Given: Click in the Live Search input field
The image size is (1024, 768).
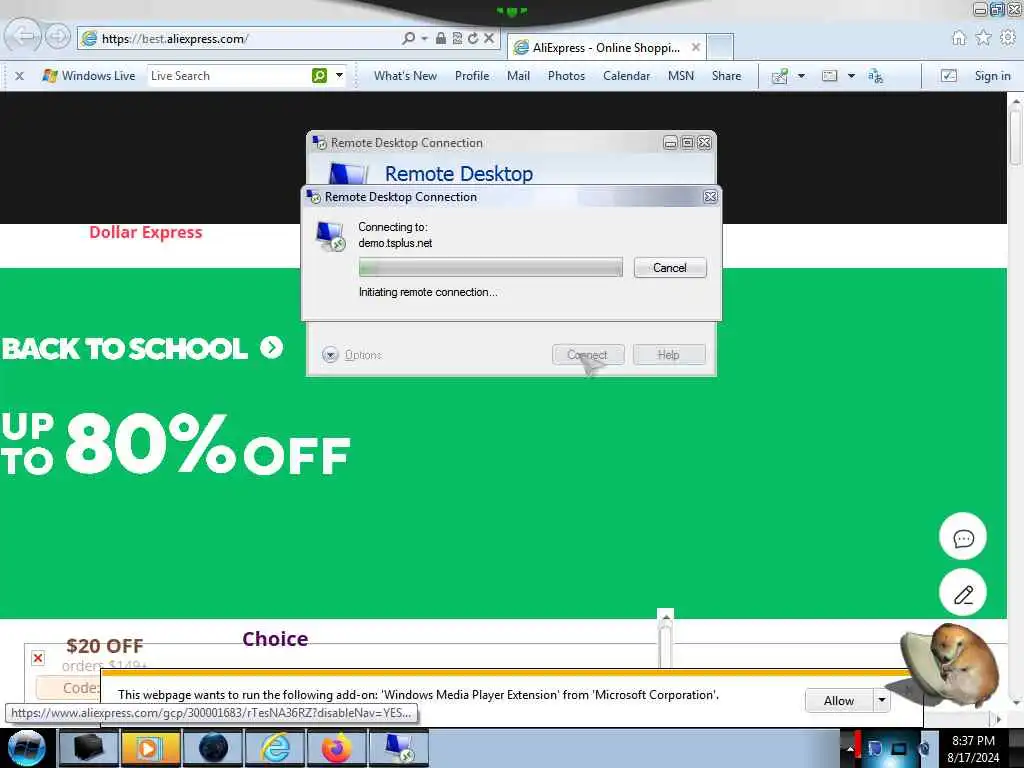Looking at the screenshot, I should coord(229,76).
